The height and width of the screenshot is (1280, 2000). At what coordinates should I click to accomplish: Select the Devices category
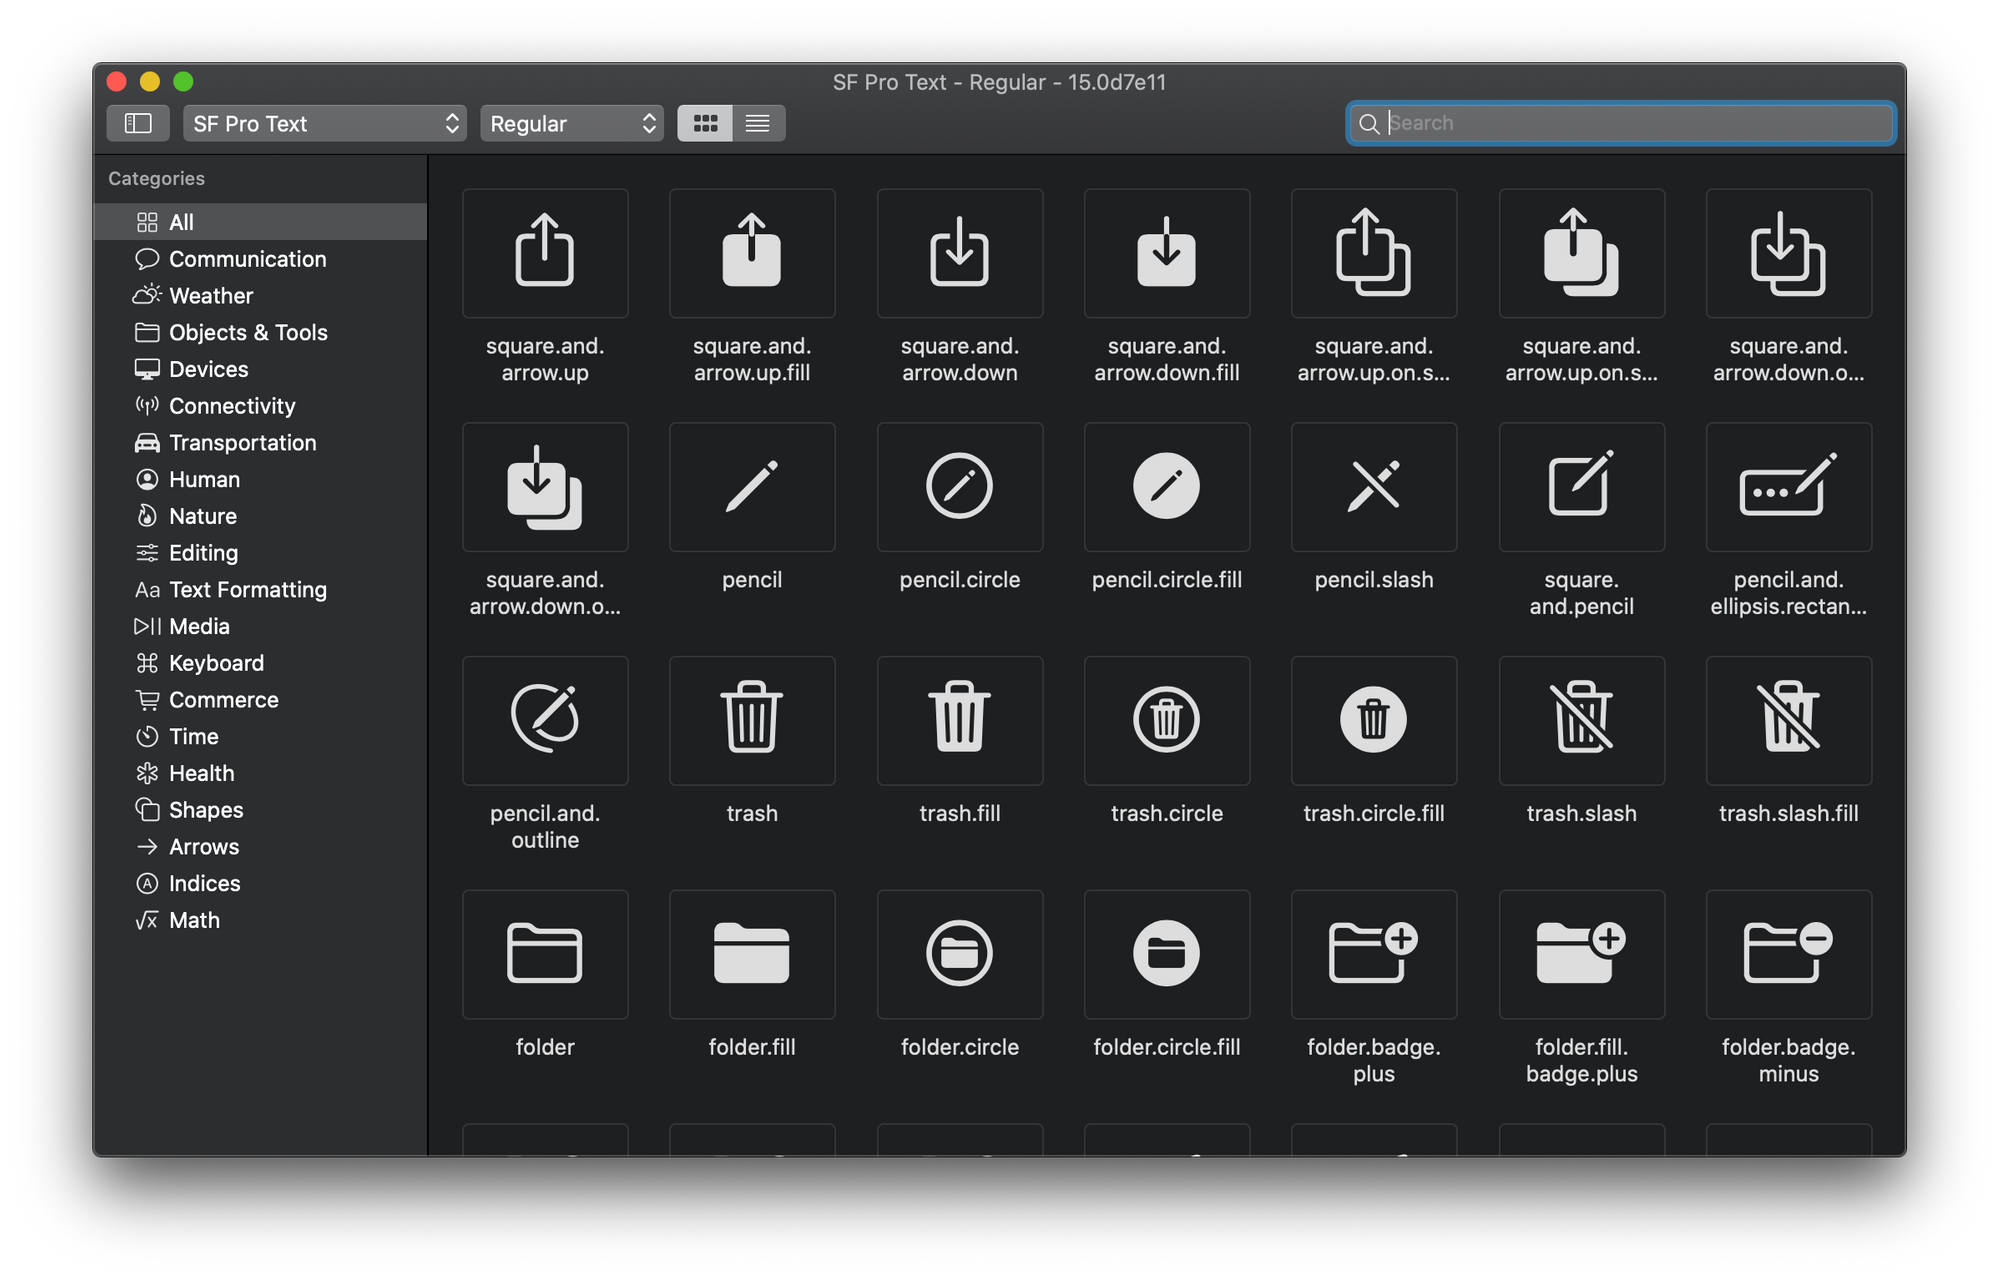click(260, 369)
